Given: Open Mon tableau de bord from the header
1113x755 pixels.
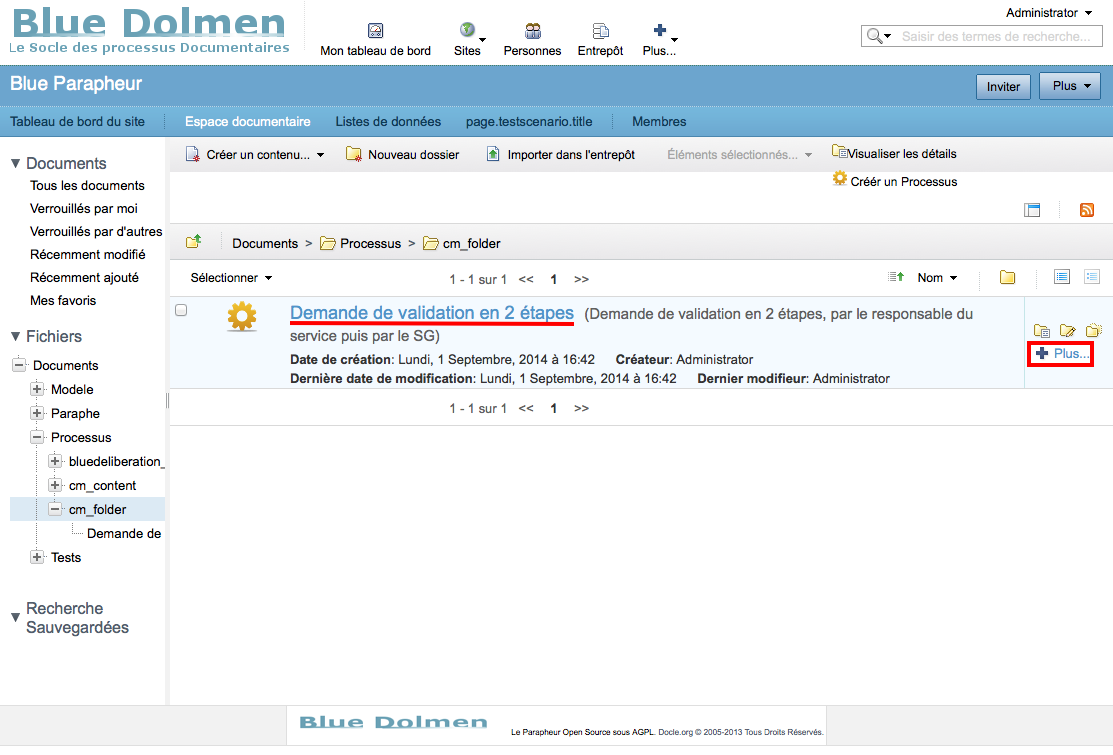Looking at the screenshot, I should [375, 40].
